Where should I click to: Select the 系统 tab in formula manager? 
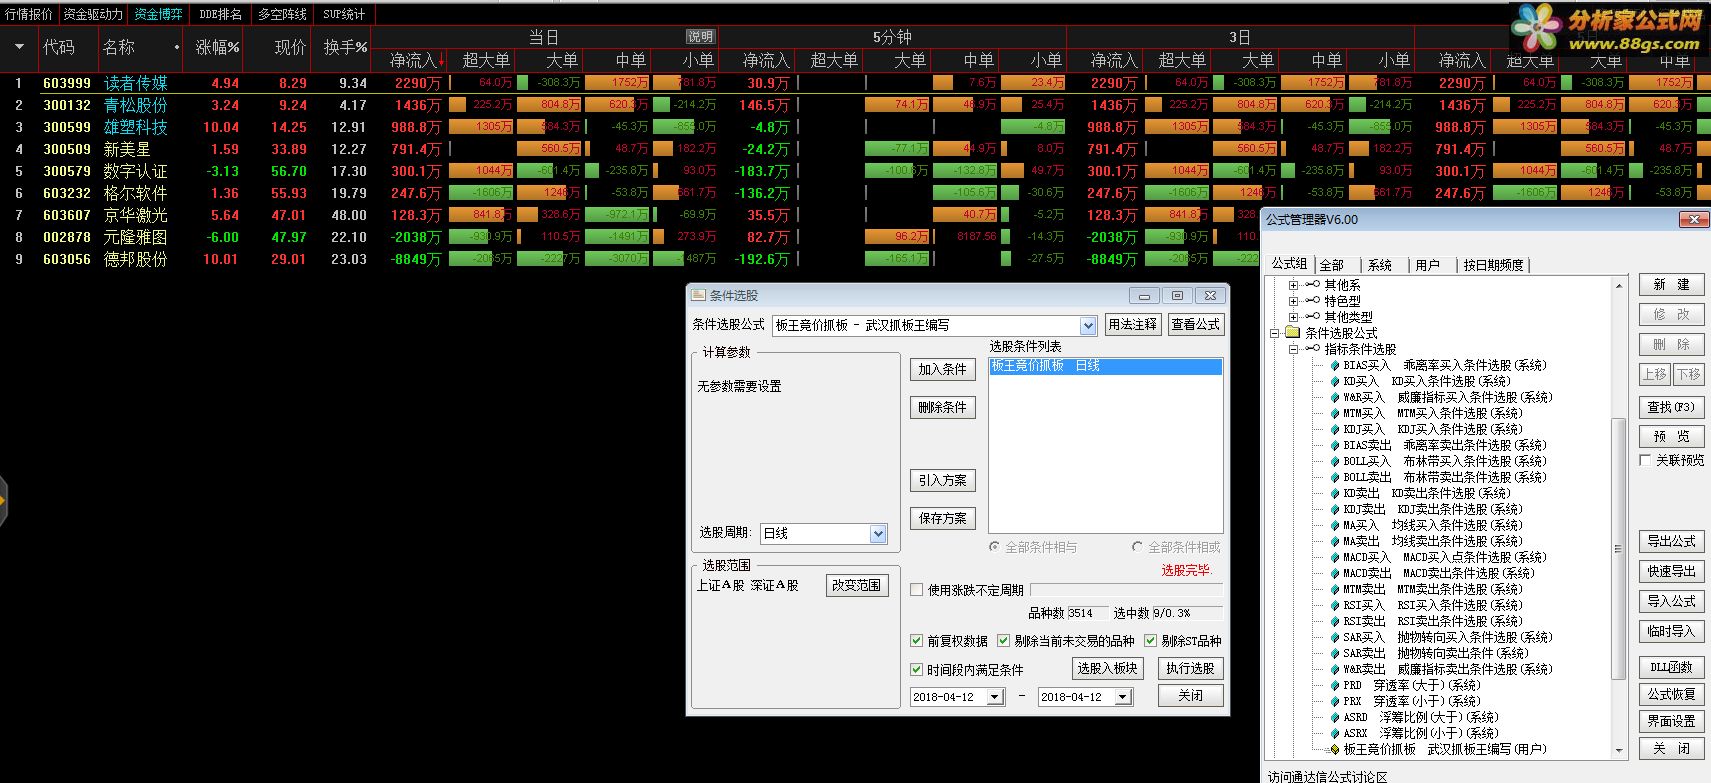(1380, 265)
